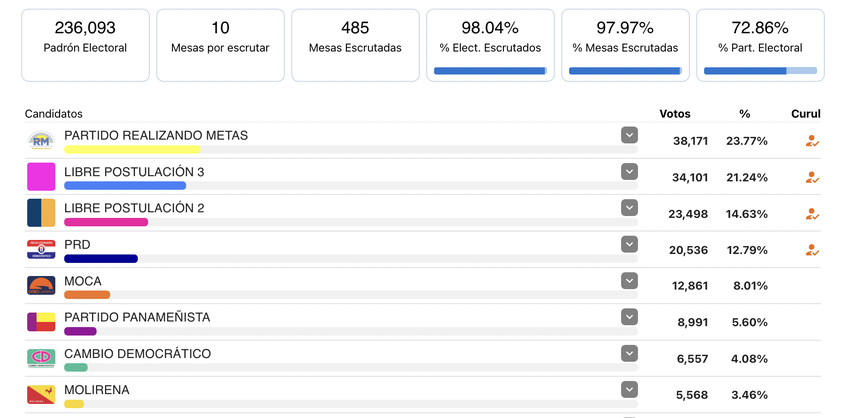This screenshot has height=418, width=855.
Task: Select the Mesas Escrutadas stat card
Action: tap(355, 45)
